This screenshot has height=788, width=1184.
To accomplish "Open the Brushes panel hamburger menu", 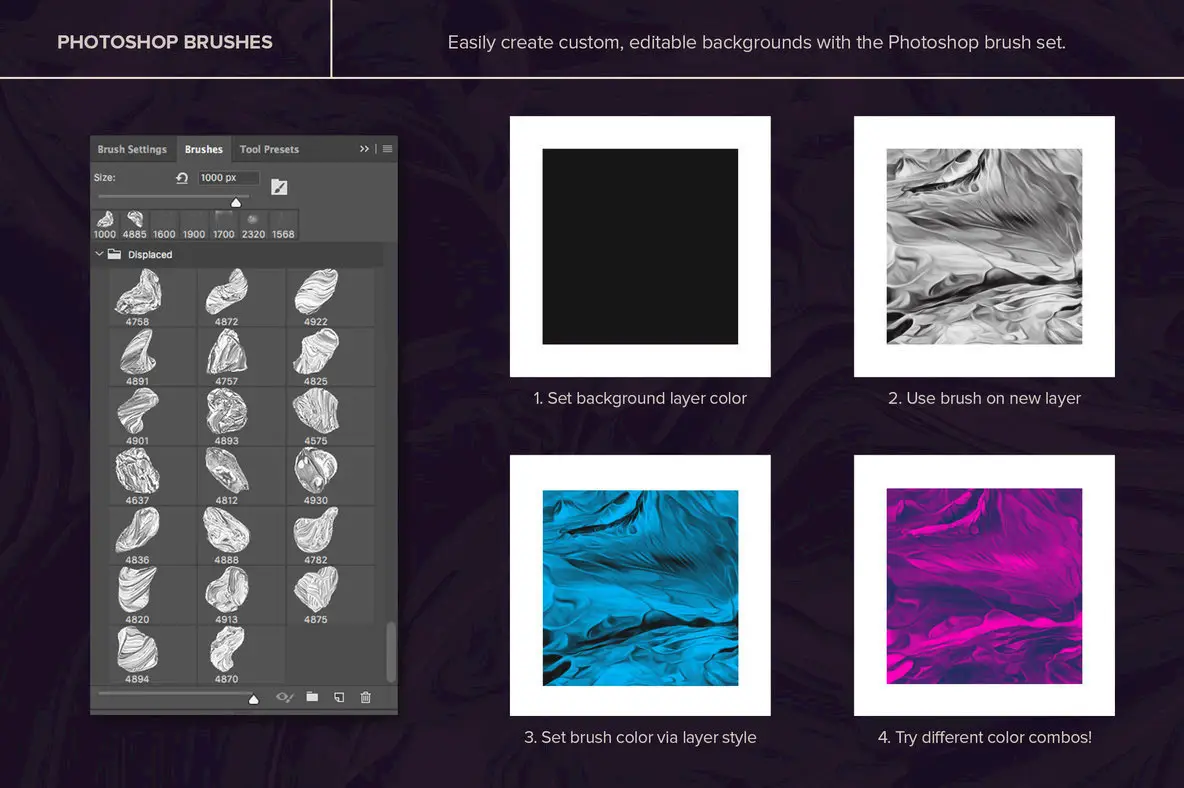I will click(x=387, y=149).
